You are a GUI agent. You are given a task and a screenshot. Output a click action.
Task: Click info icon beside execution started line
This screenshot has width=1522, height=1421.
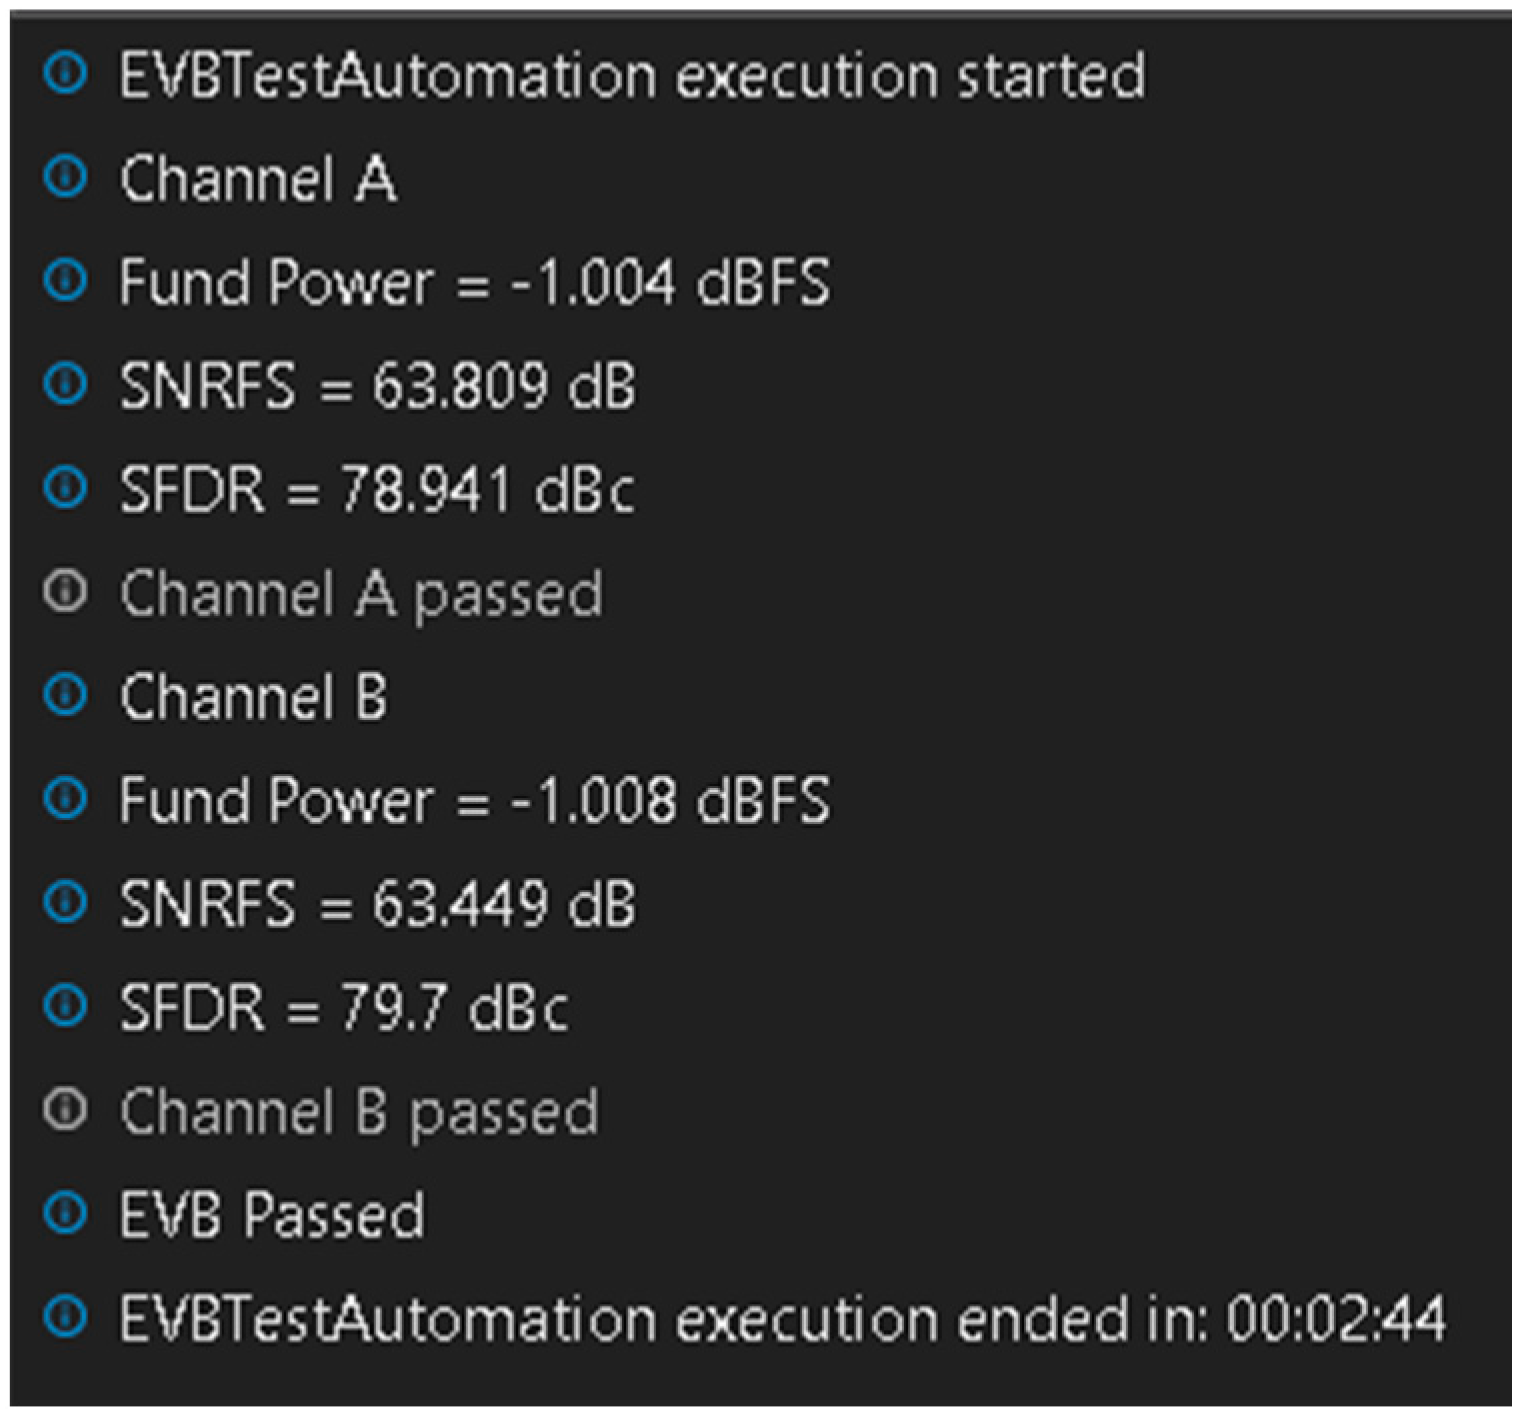coord(66,74)
